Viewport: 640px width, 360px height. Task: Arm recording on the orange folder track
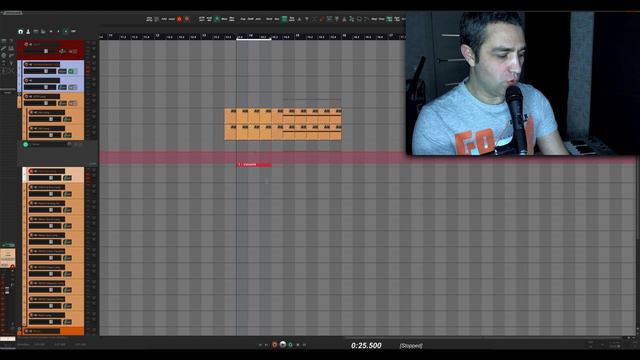tap(27, 97)
